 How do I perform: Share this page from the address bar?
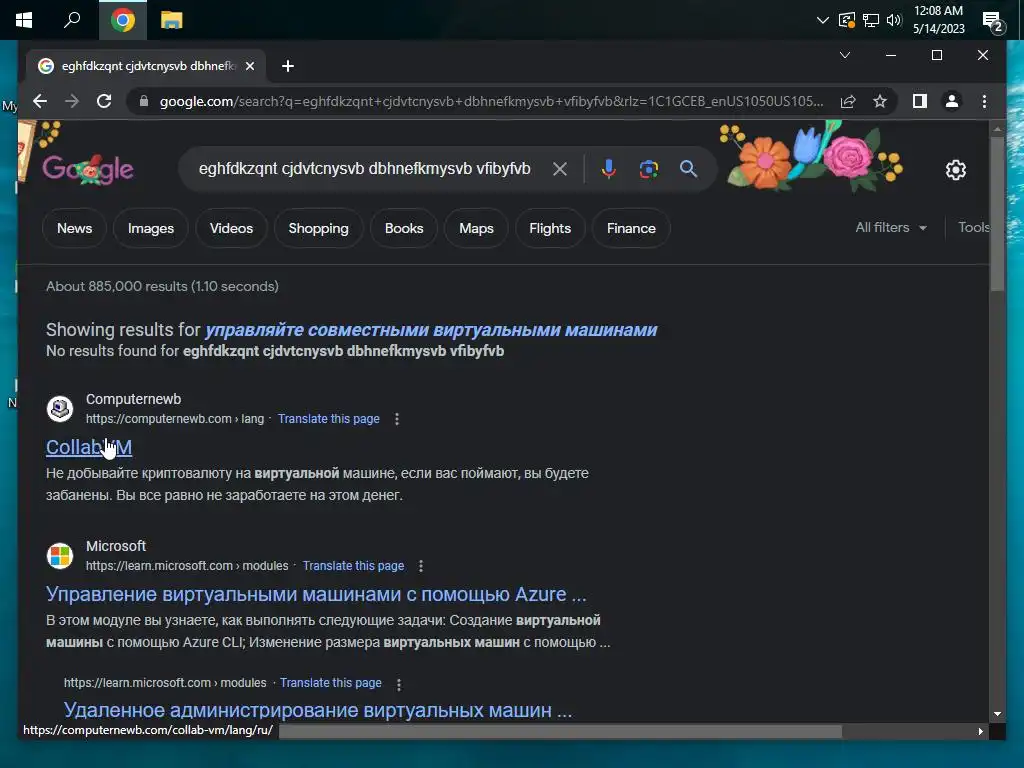(x=848, y=101)
